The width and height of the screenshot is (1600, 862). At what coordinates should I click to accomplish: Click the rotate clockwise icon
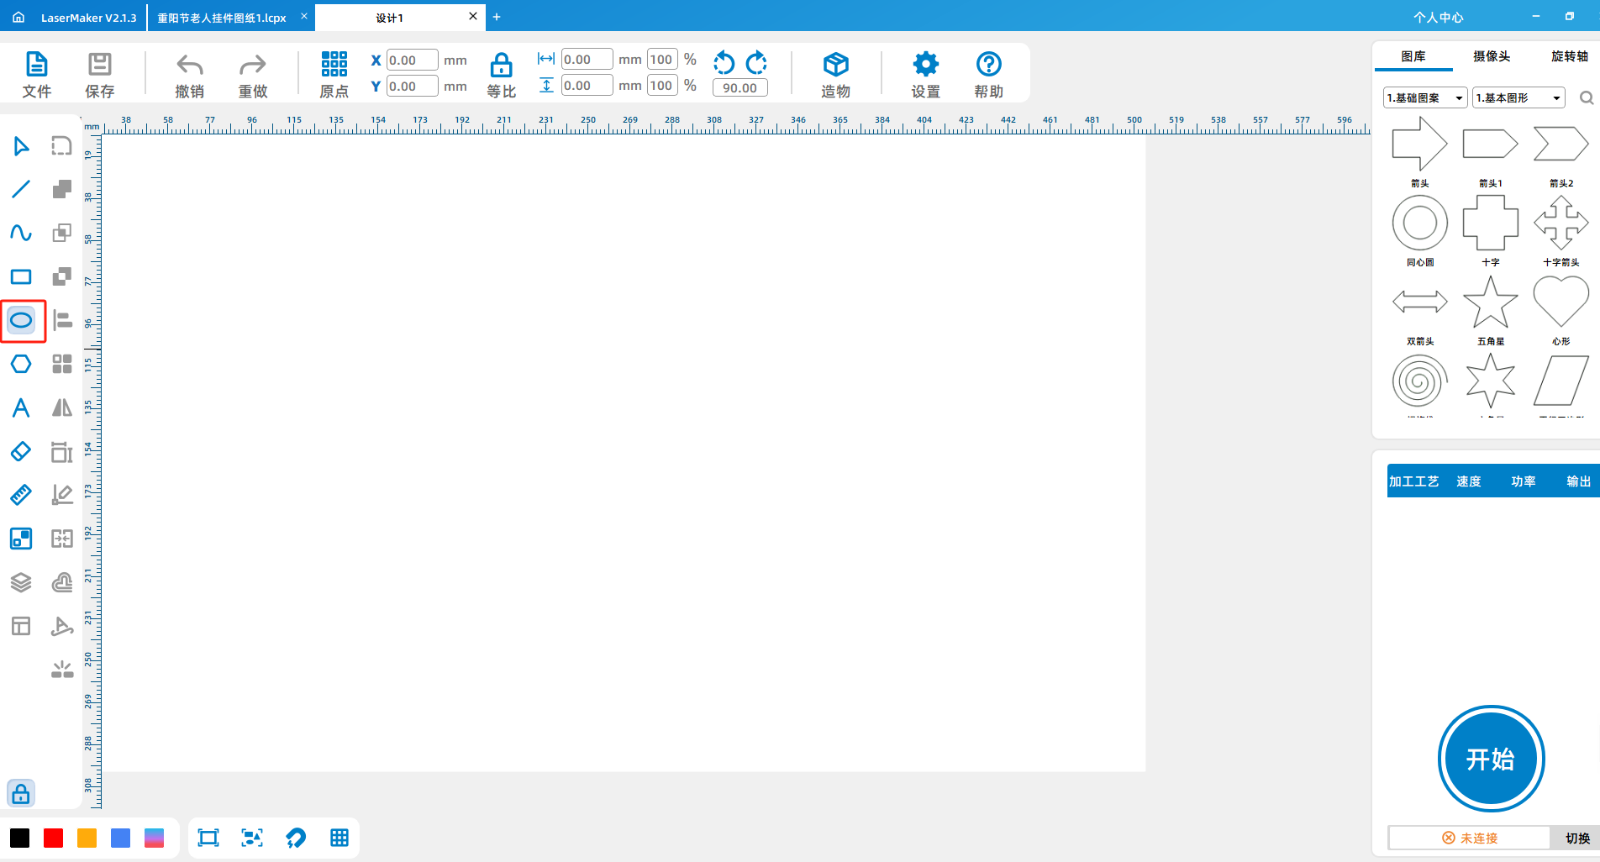[x=757, y=63]
